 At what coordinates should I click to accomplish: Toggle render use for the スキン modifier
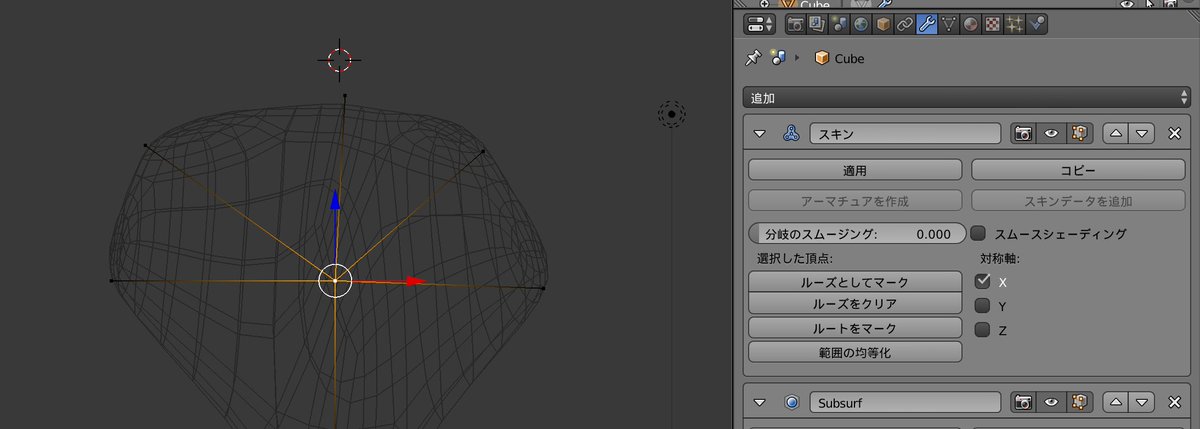tap(1023, 134)
